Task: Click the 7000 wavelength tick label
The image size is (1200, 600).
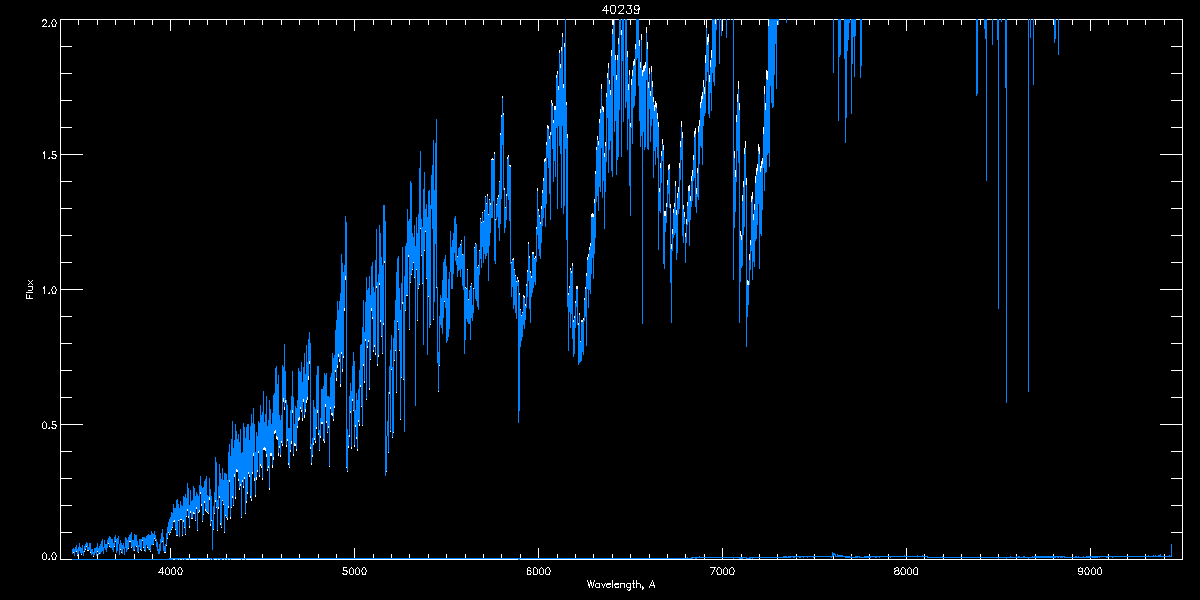Action: click(x=722, y=572)
